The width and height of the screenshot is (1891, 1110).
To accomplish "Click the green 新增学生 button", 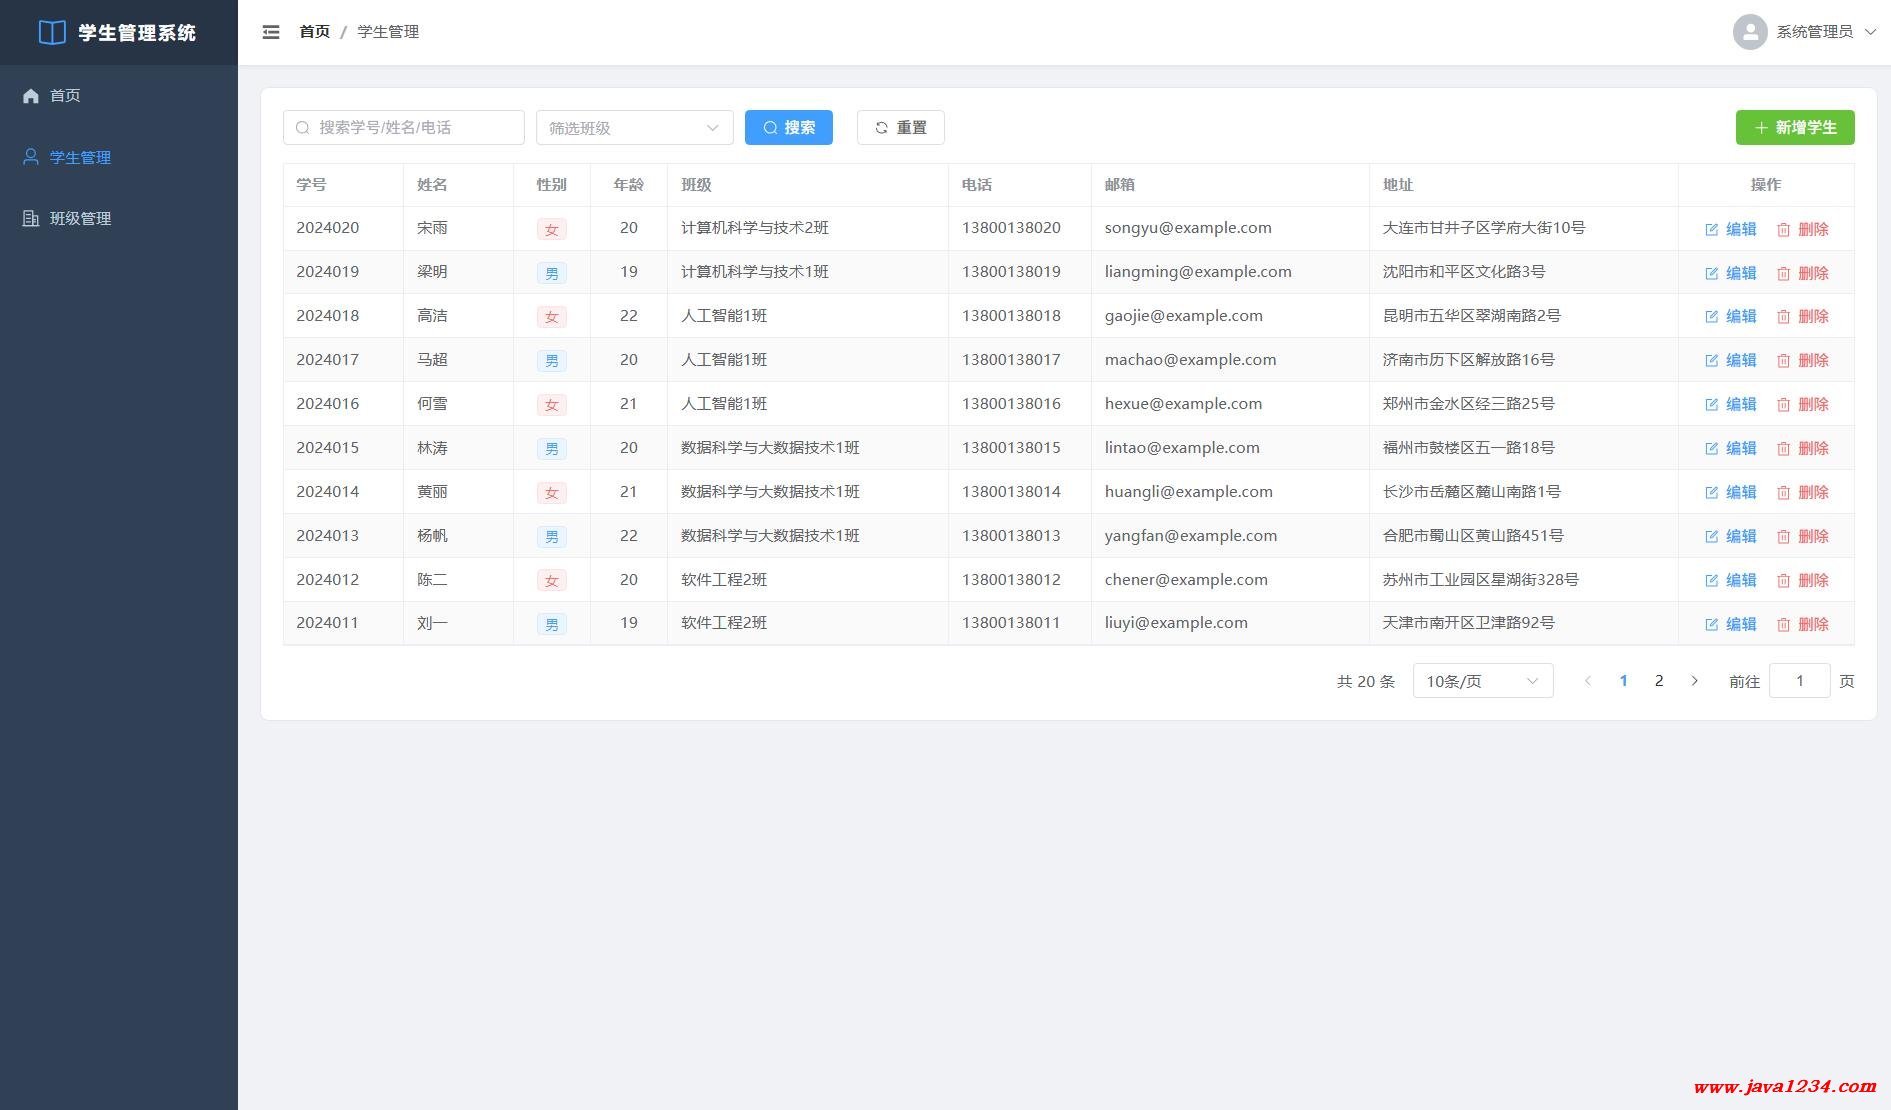I will tap(1794, 128).
